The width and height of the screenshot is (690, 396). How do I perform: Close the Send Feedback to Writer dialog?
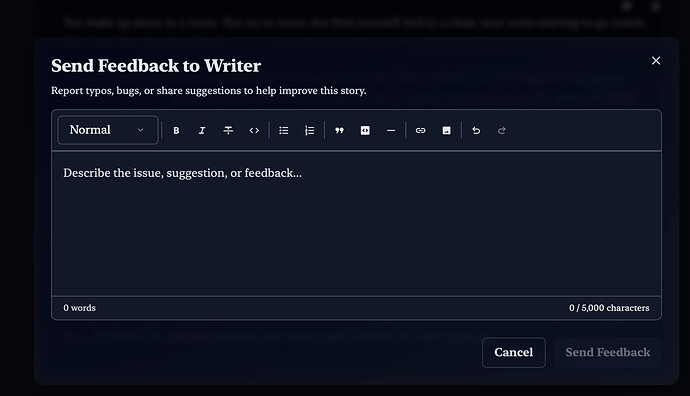click(656, 61)
